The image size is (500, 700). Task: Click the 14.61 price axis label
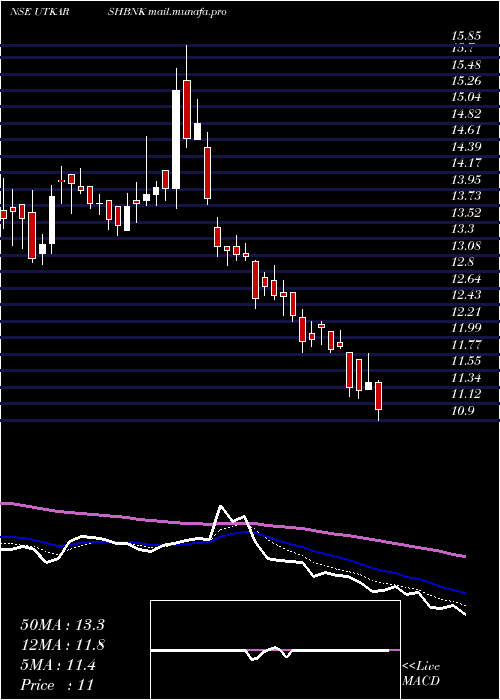point(466,130)
